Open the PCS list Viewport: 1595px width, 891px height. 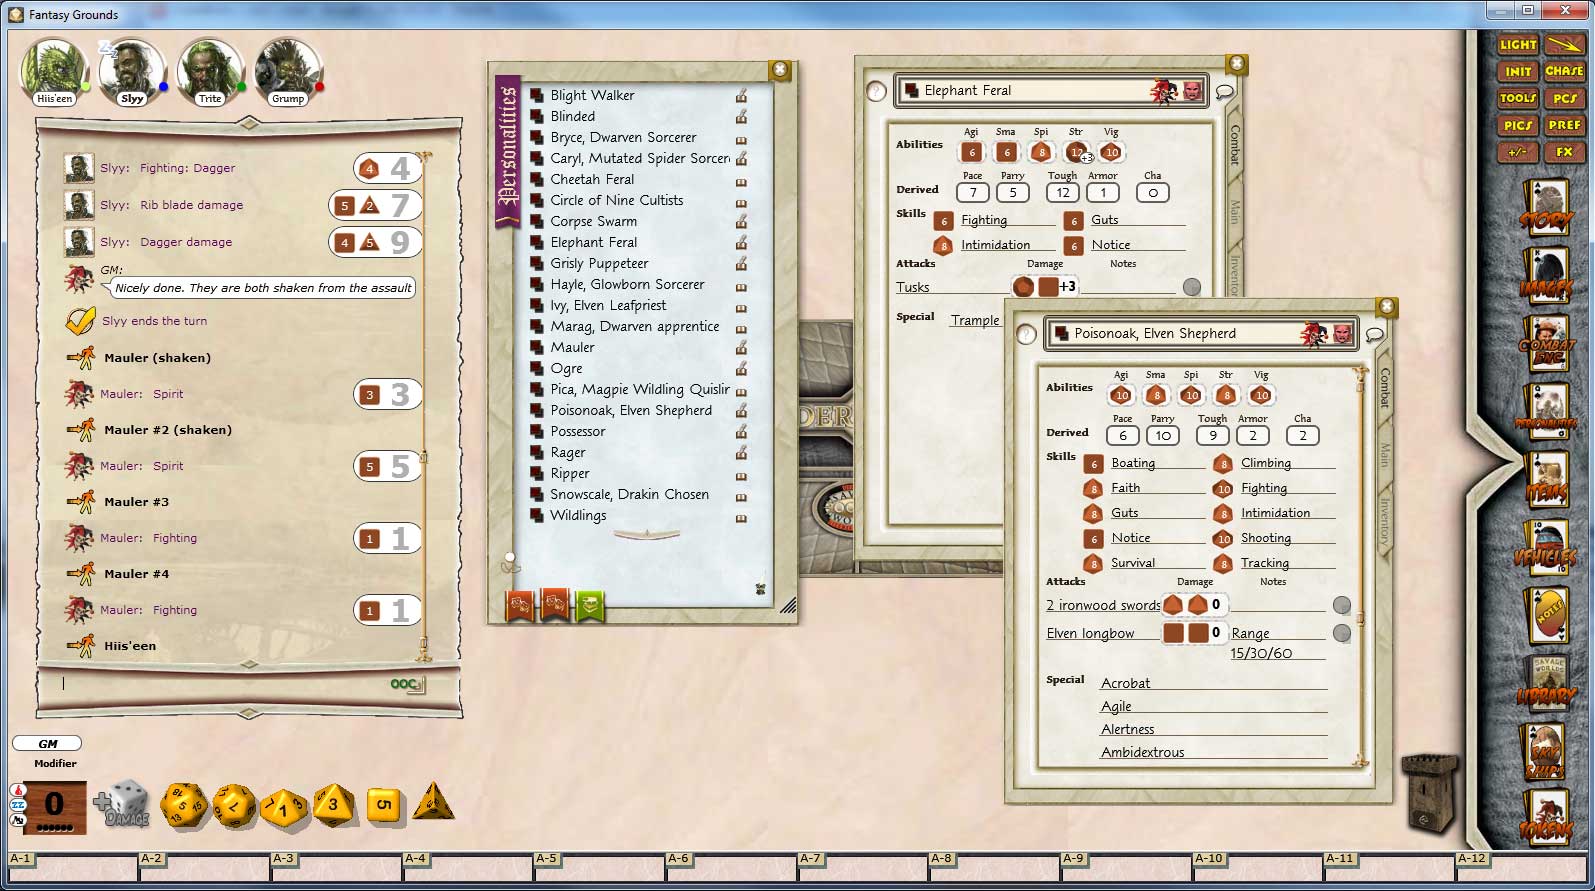click(x=1564, y=99)
